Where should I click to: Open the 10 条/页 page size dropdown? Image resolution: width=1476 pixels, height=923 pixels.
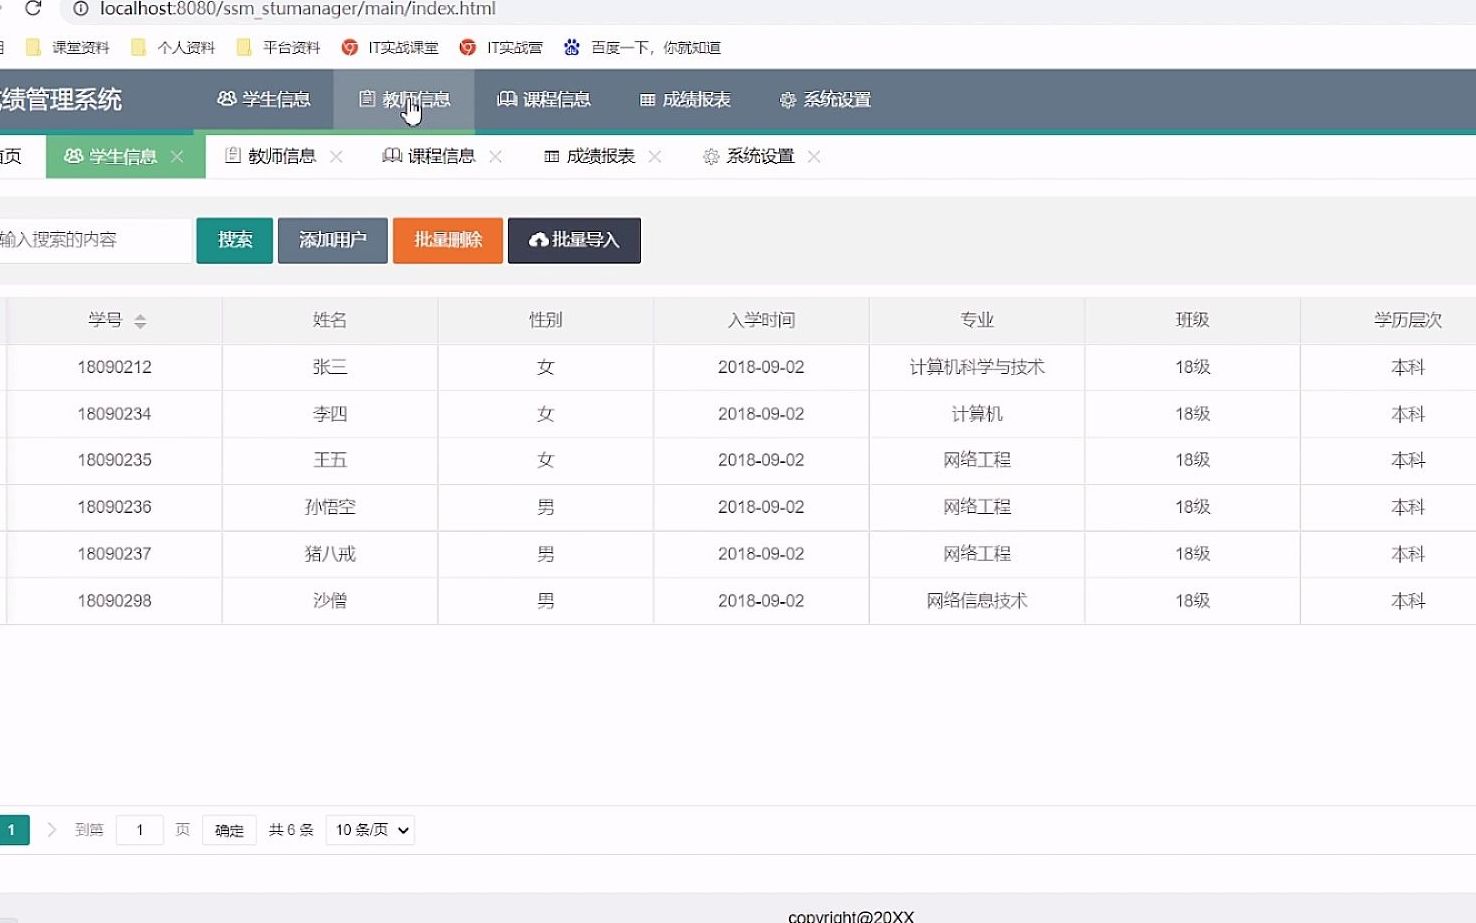coord(370,830)
